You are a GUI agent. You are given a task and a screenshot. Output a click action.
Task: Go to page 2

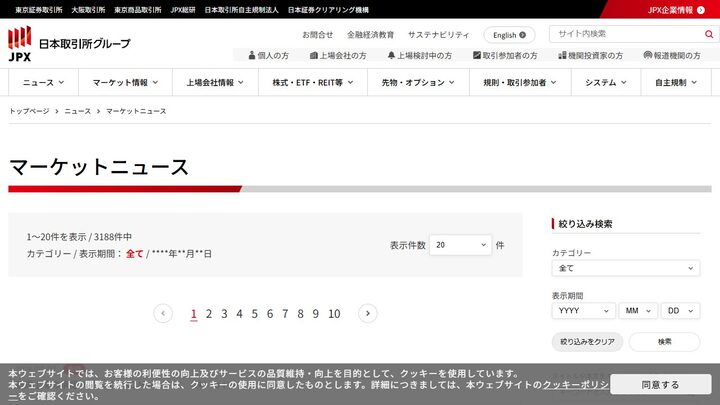(209, 314)
